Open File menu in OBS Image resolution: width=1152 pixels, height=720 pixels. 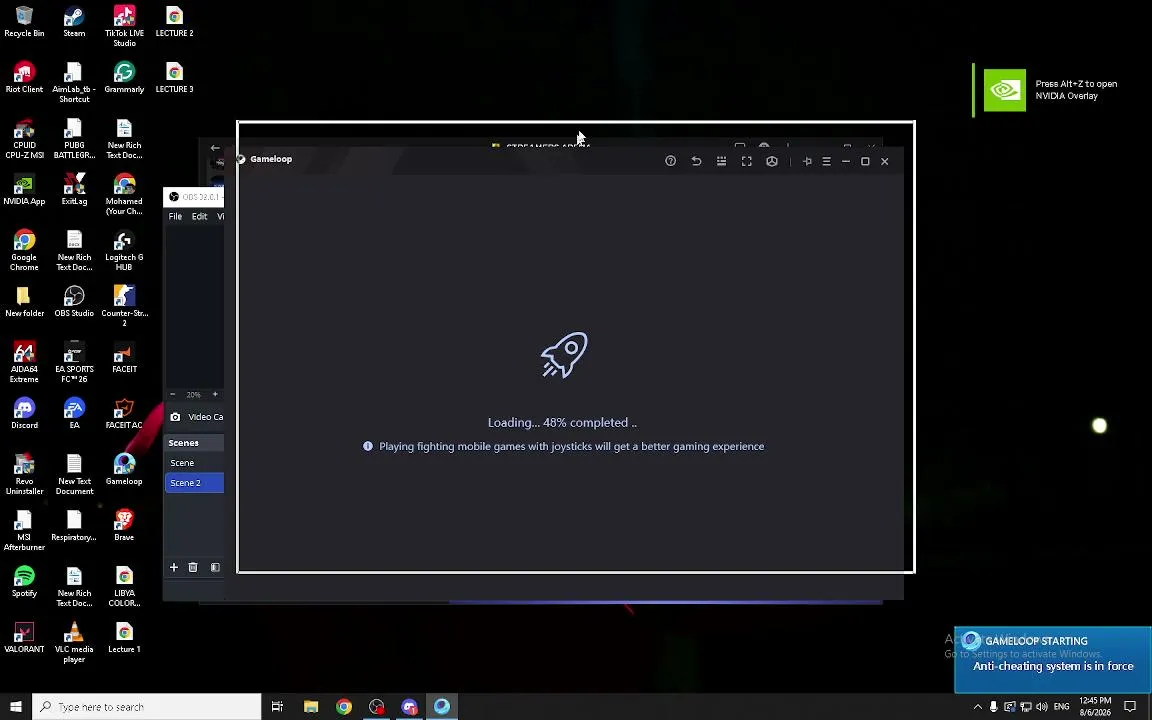[175, 216]
